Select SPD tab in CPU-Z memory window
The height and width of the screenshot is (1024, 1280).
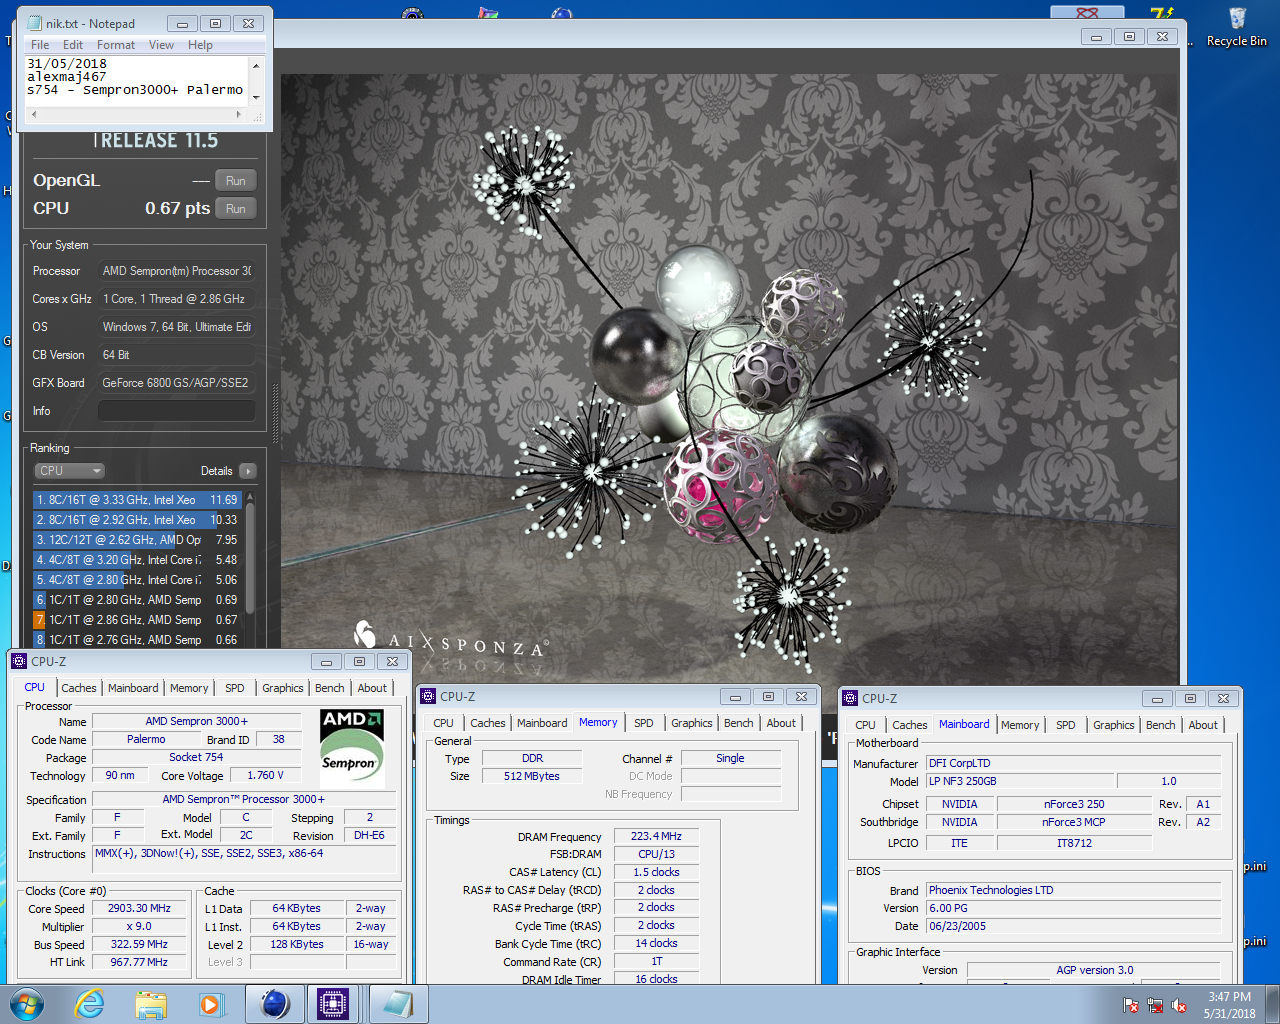[x=644, y=723]
